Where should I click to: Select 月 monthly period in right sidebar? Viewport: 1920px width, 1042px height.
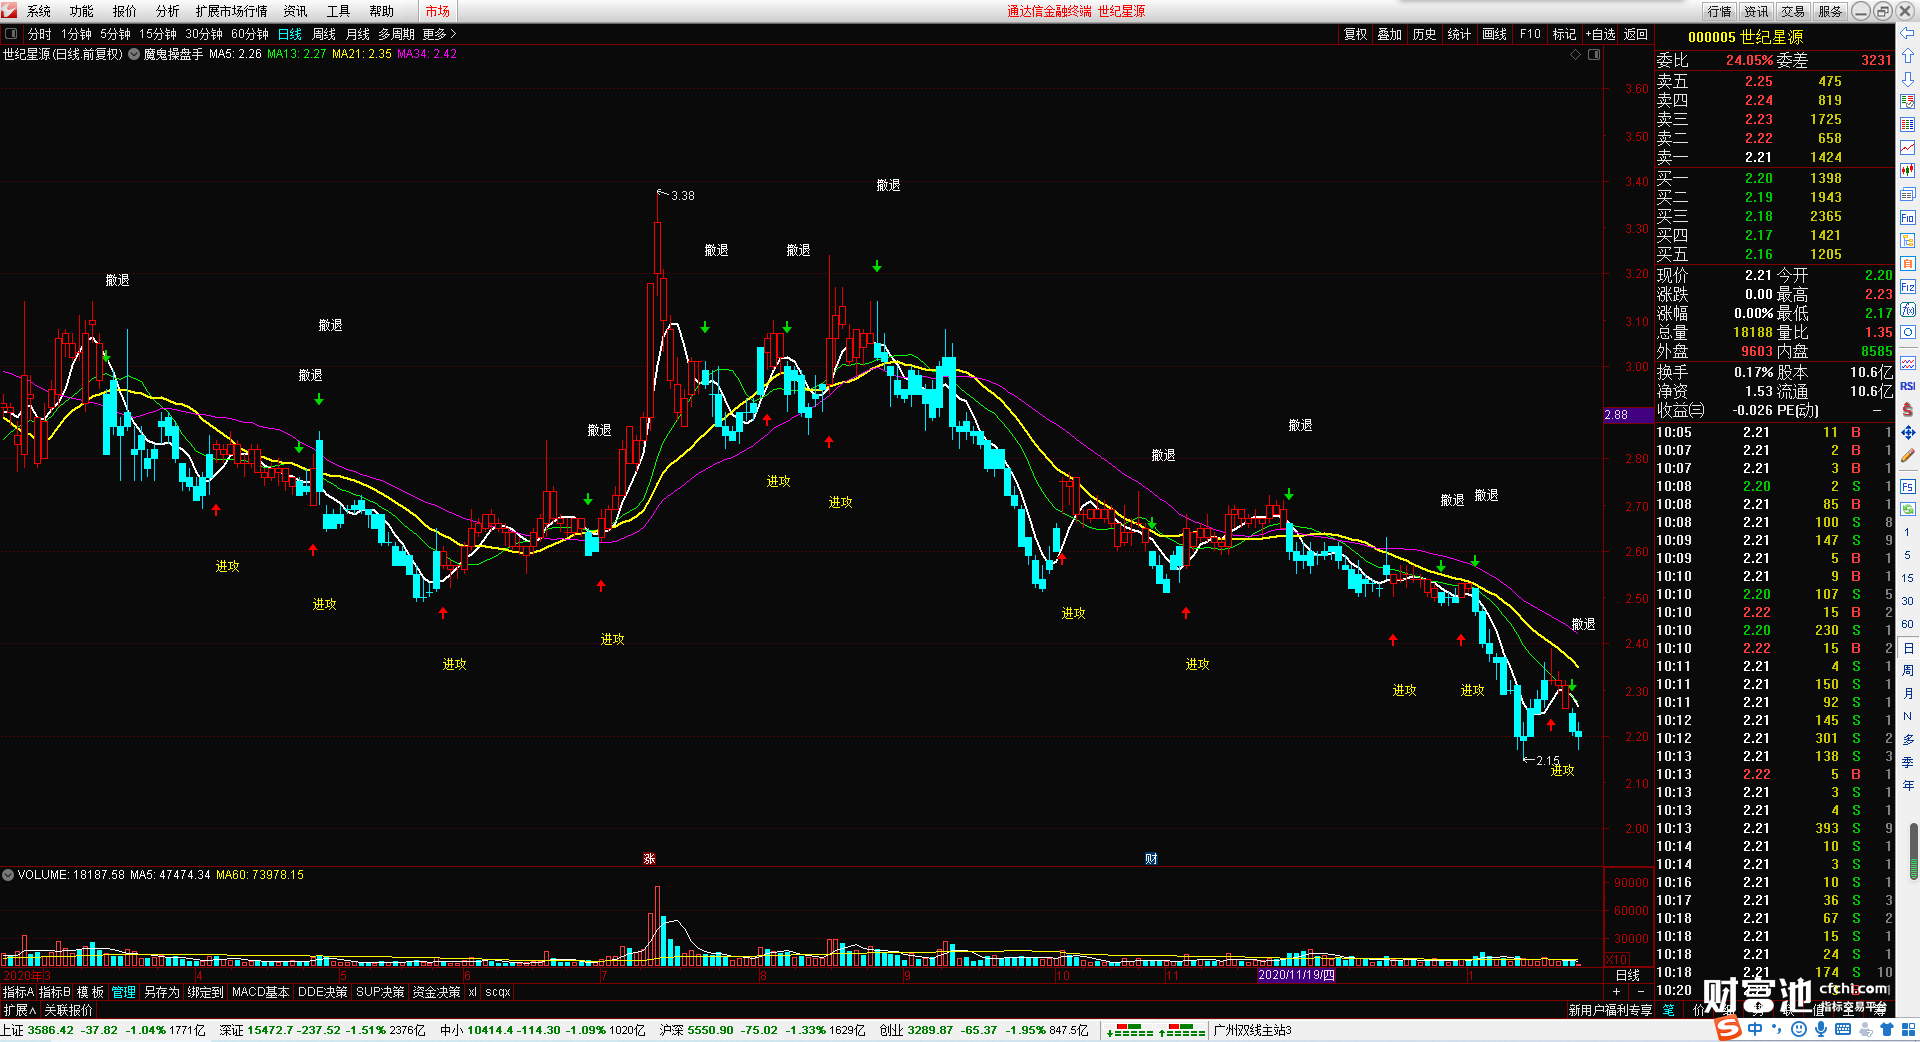point(1908,693)
